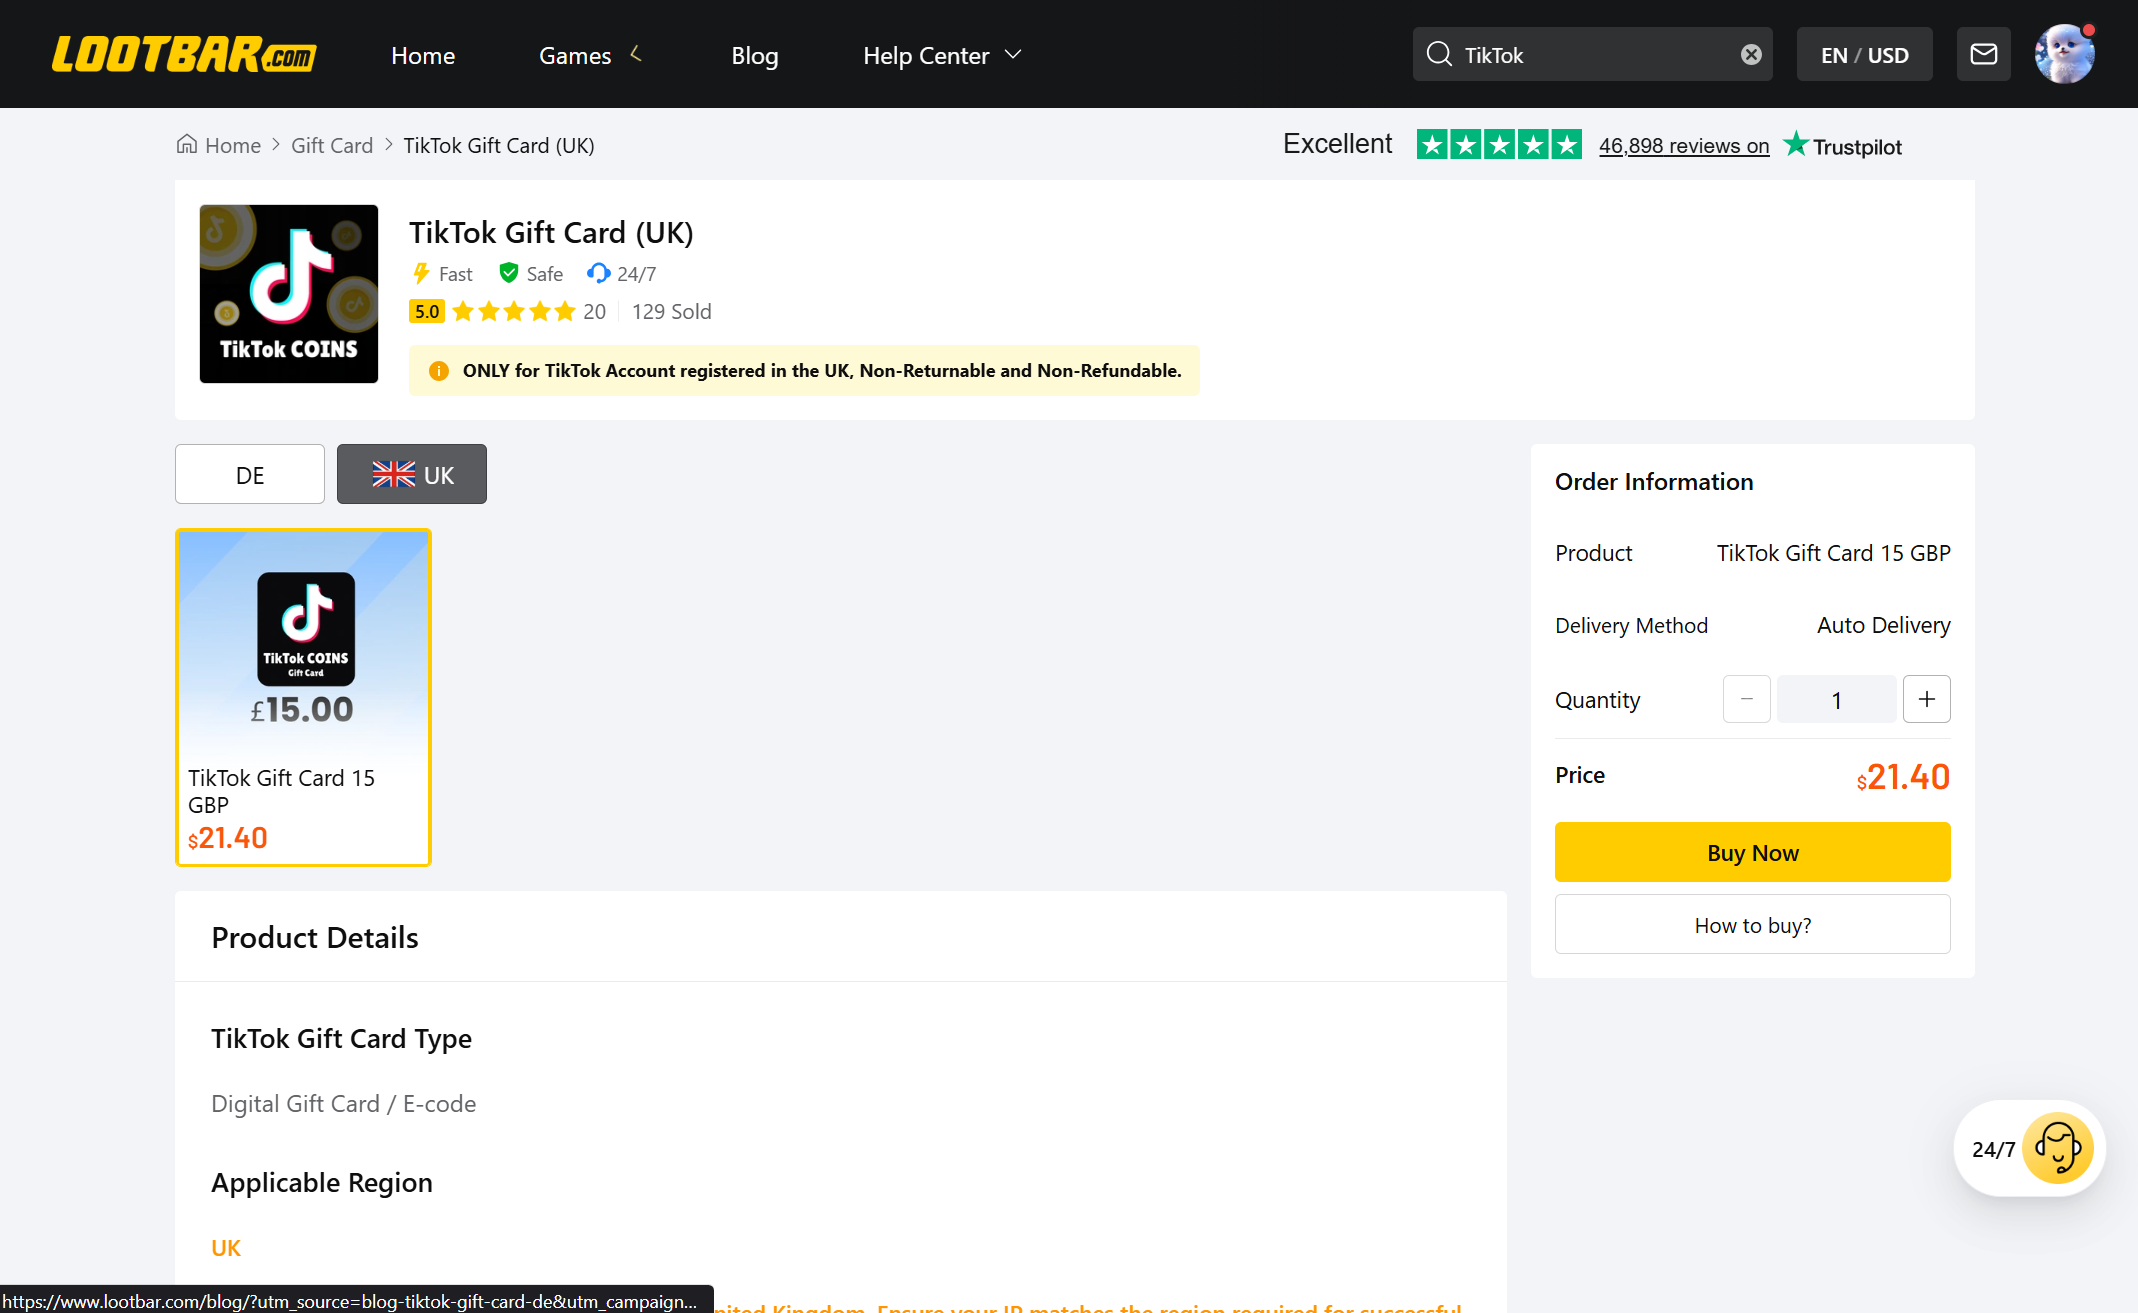Click the home breadcrumb icon
The image size is (2138, 1313).
coord(187,144)
